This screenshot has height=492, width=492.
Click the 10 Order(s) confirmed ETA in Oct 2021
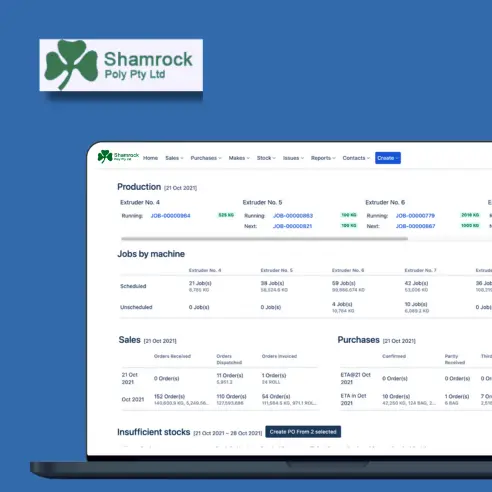point(396,396)
